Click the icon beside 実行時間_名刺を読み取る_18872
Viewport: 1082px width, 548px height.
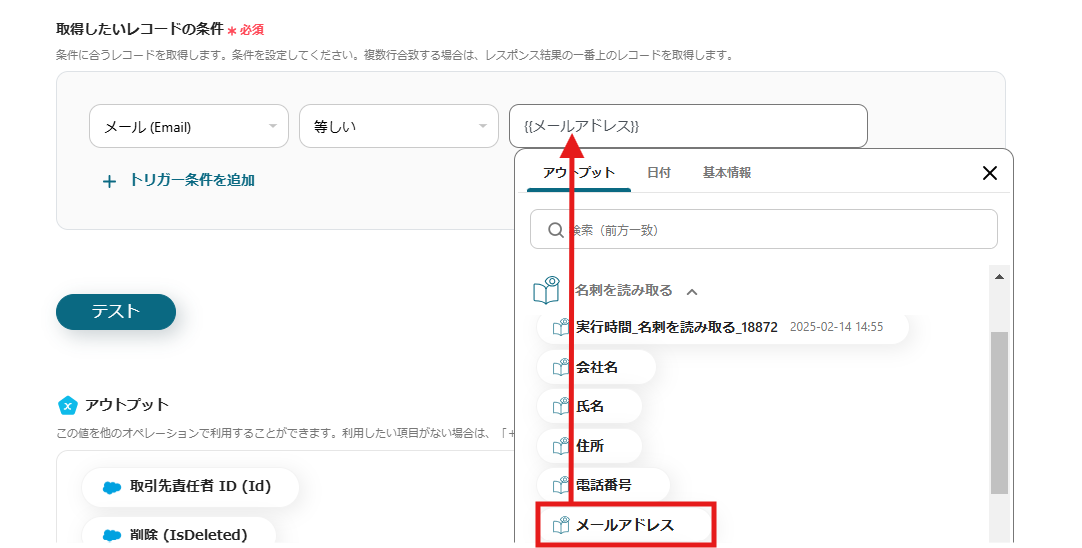(x=561, y=327)
